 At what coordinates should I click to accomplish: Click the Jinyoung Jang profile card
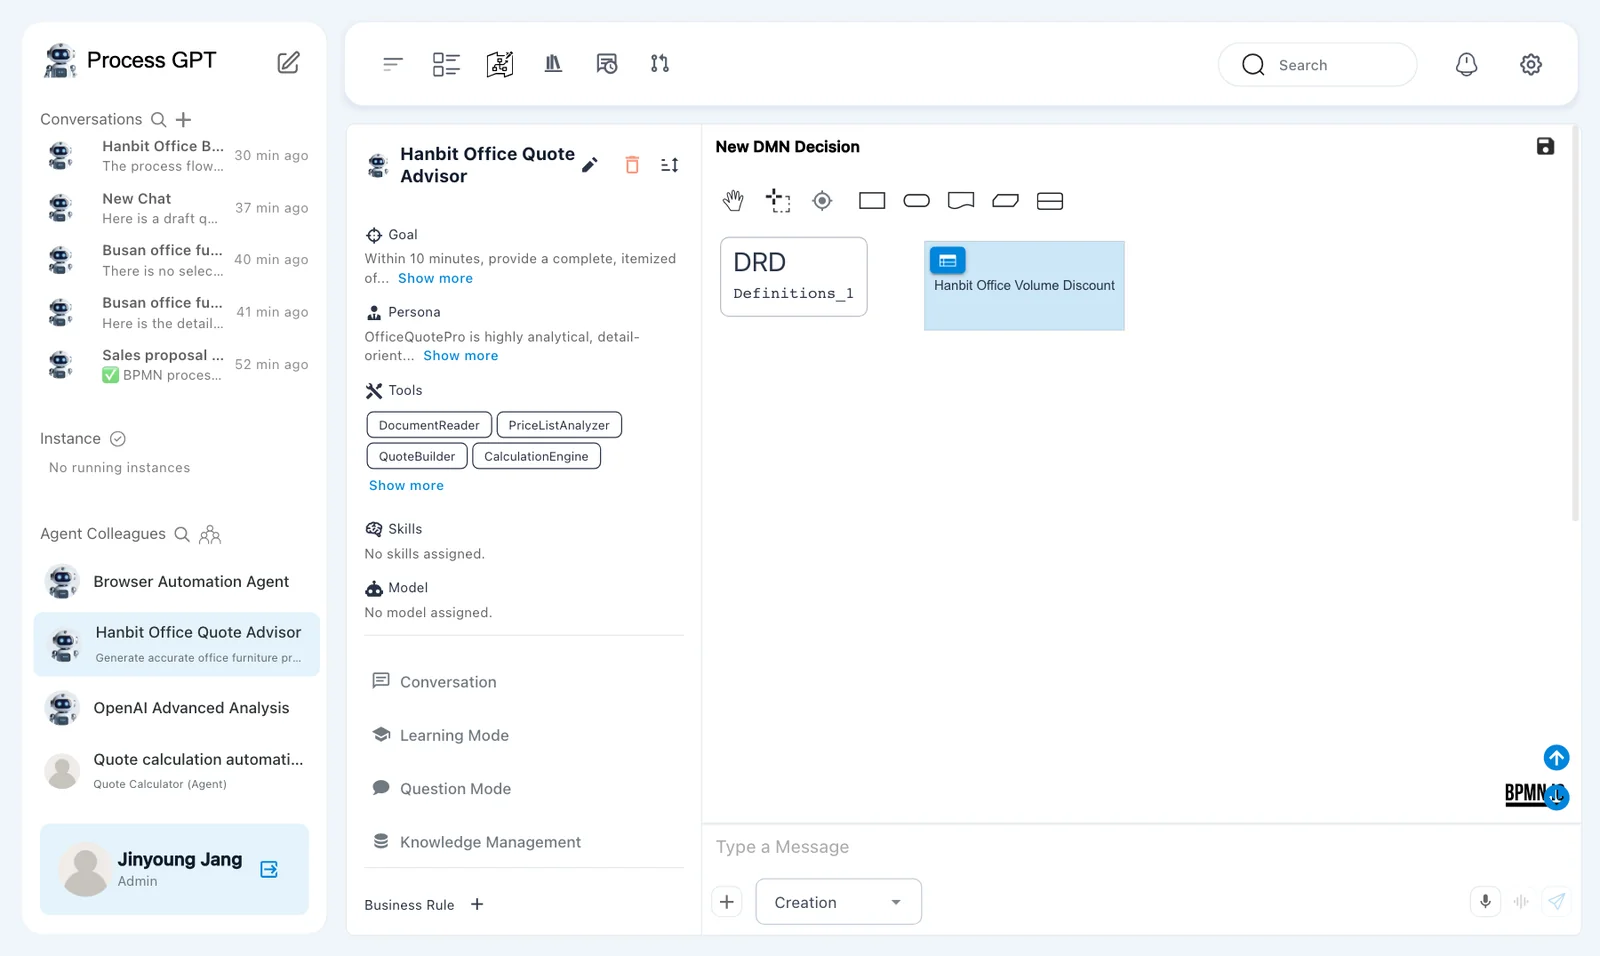(x=174, y=869)
